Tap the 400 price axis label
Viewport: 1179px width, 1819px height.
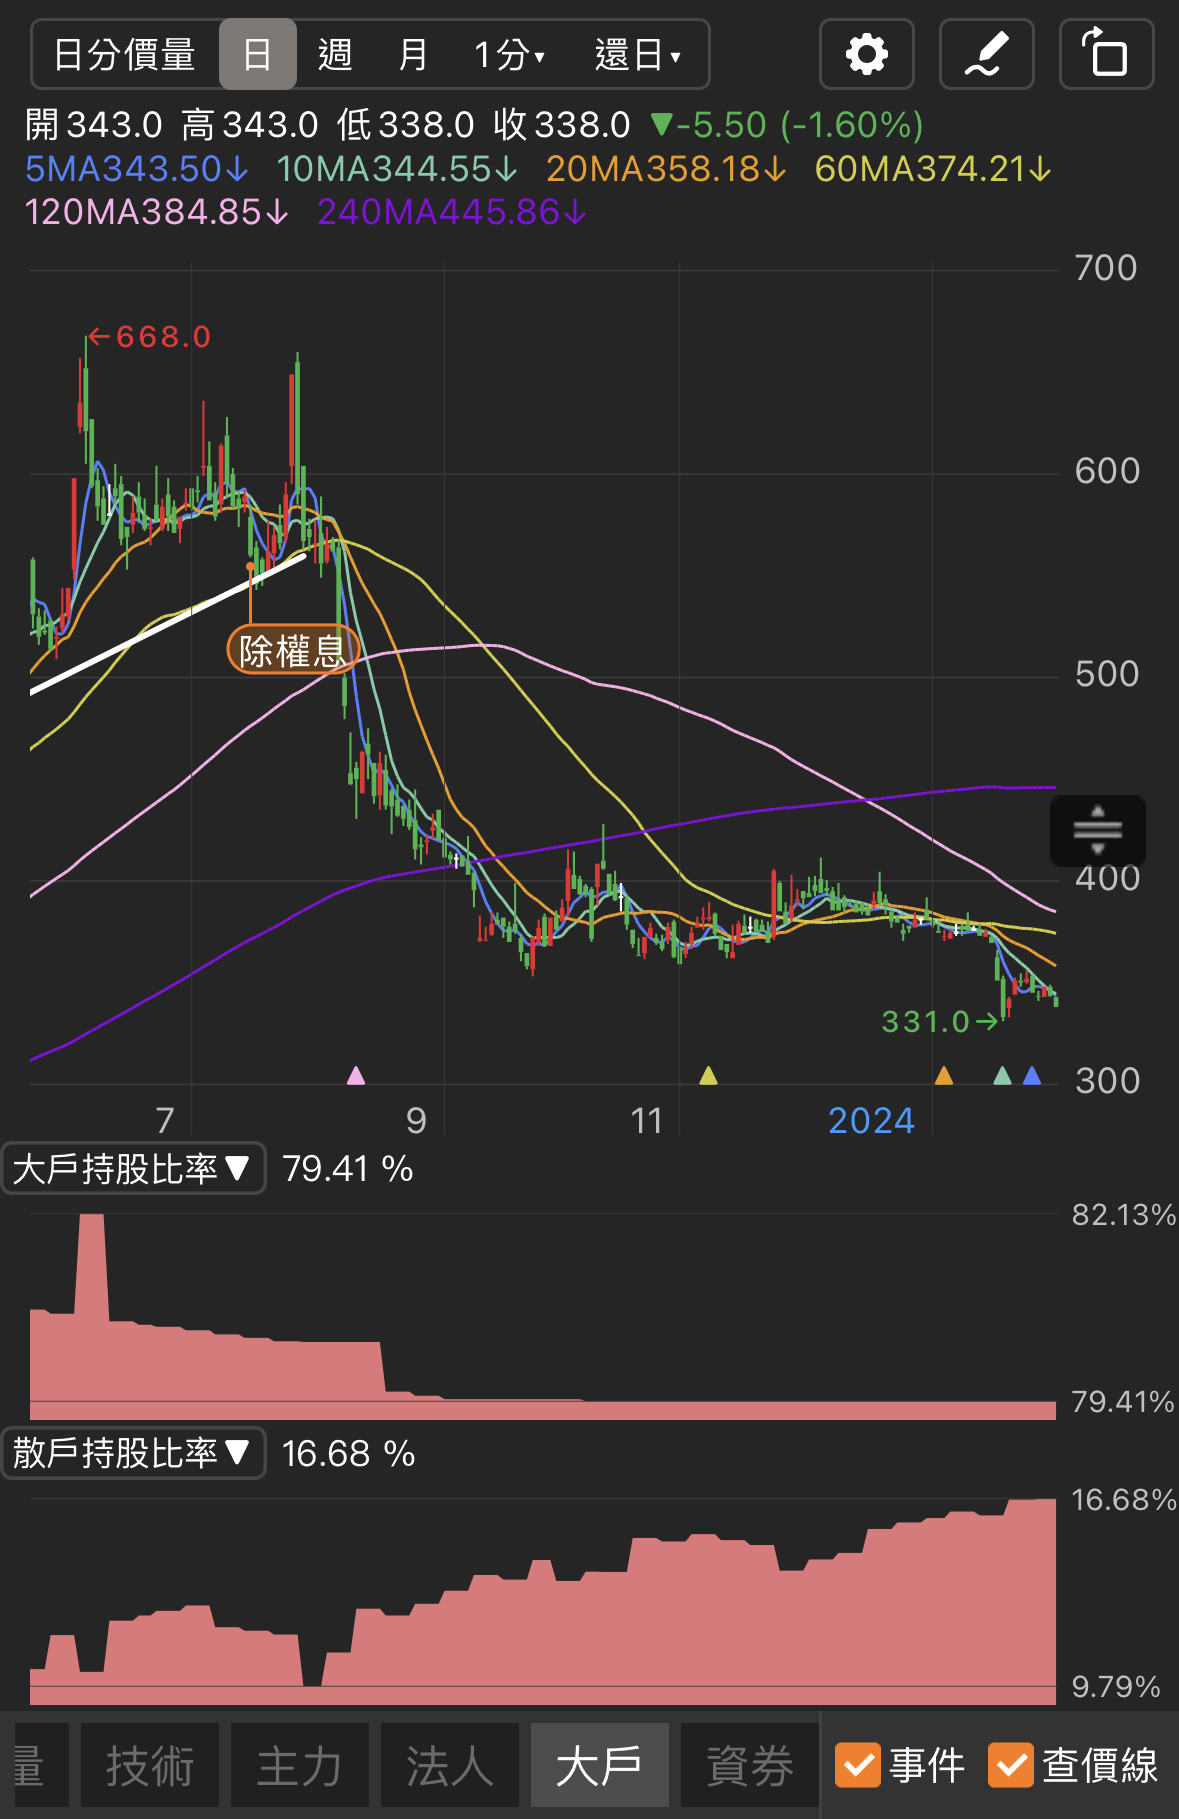[1107, 878]
